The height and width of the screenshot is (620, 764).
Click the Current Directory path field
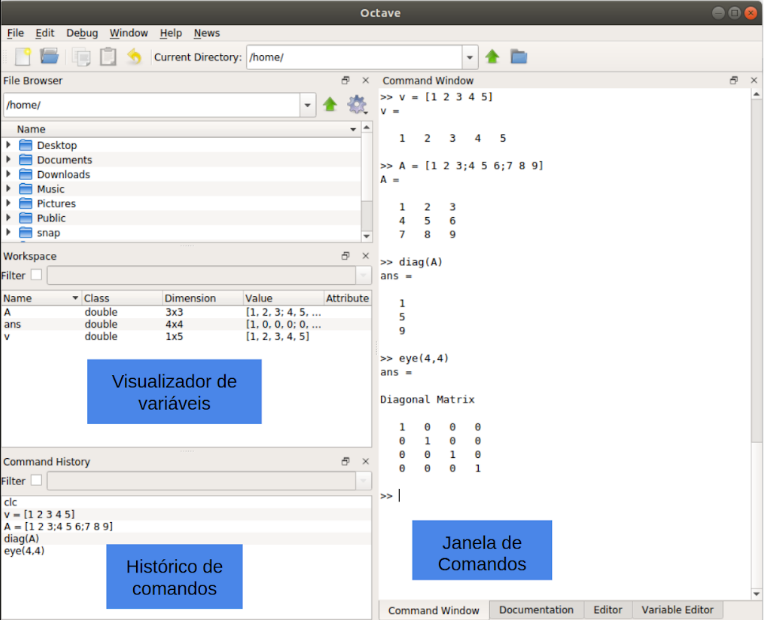click(354, 58)
